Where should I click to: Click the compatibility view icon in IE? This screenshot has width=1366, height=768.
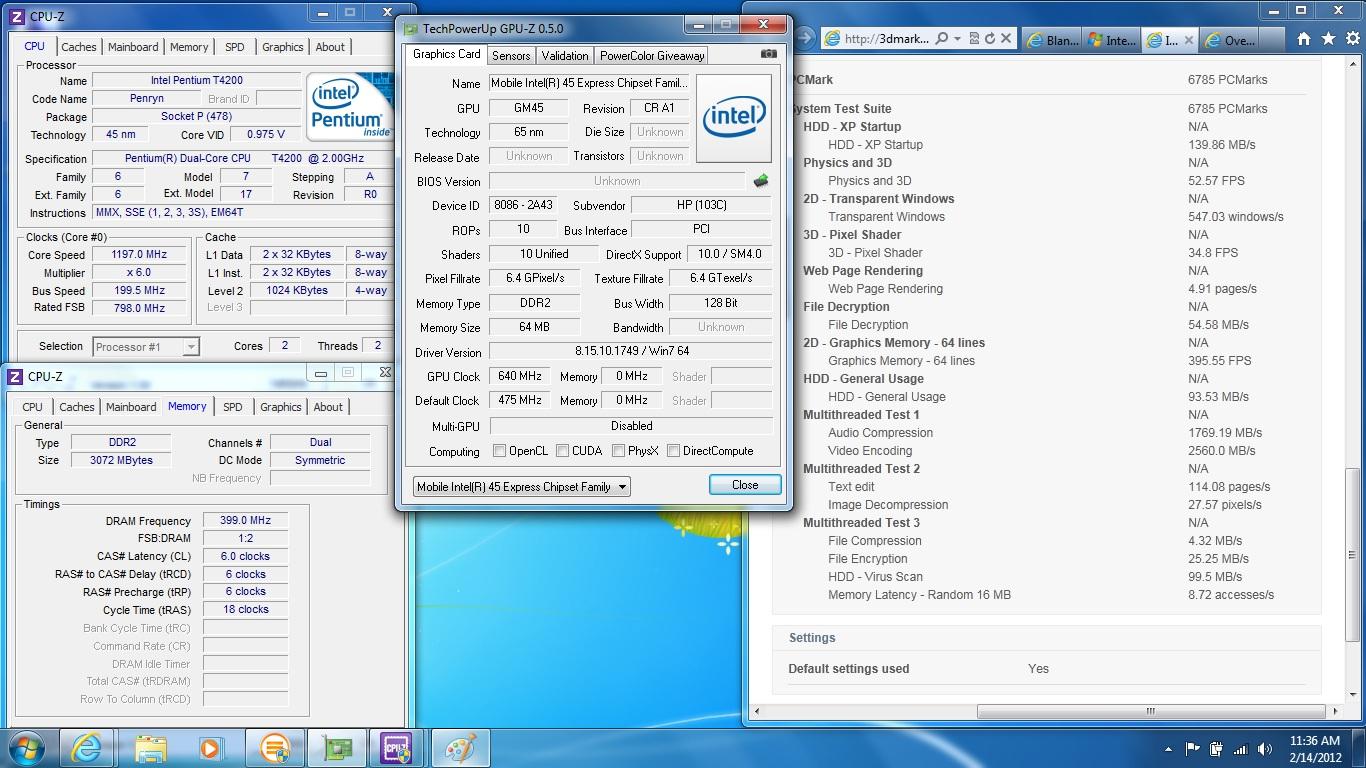pyautogui.click(x=973, y=39)
